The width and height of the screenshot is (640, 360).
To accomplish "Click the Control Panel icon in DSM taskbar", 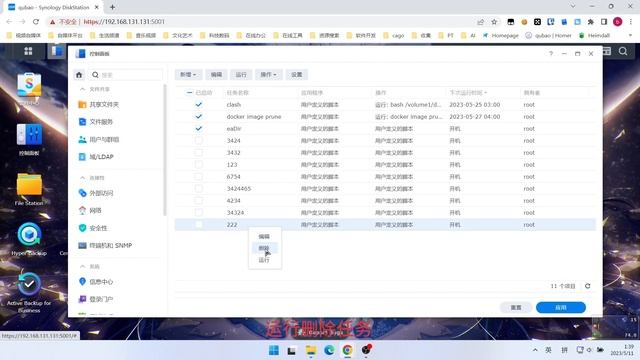I will pyautogui.click(x=57, y=51).
